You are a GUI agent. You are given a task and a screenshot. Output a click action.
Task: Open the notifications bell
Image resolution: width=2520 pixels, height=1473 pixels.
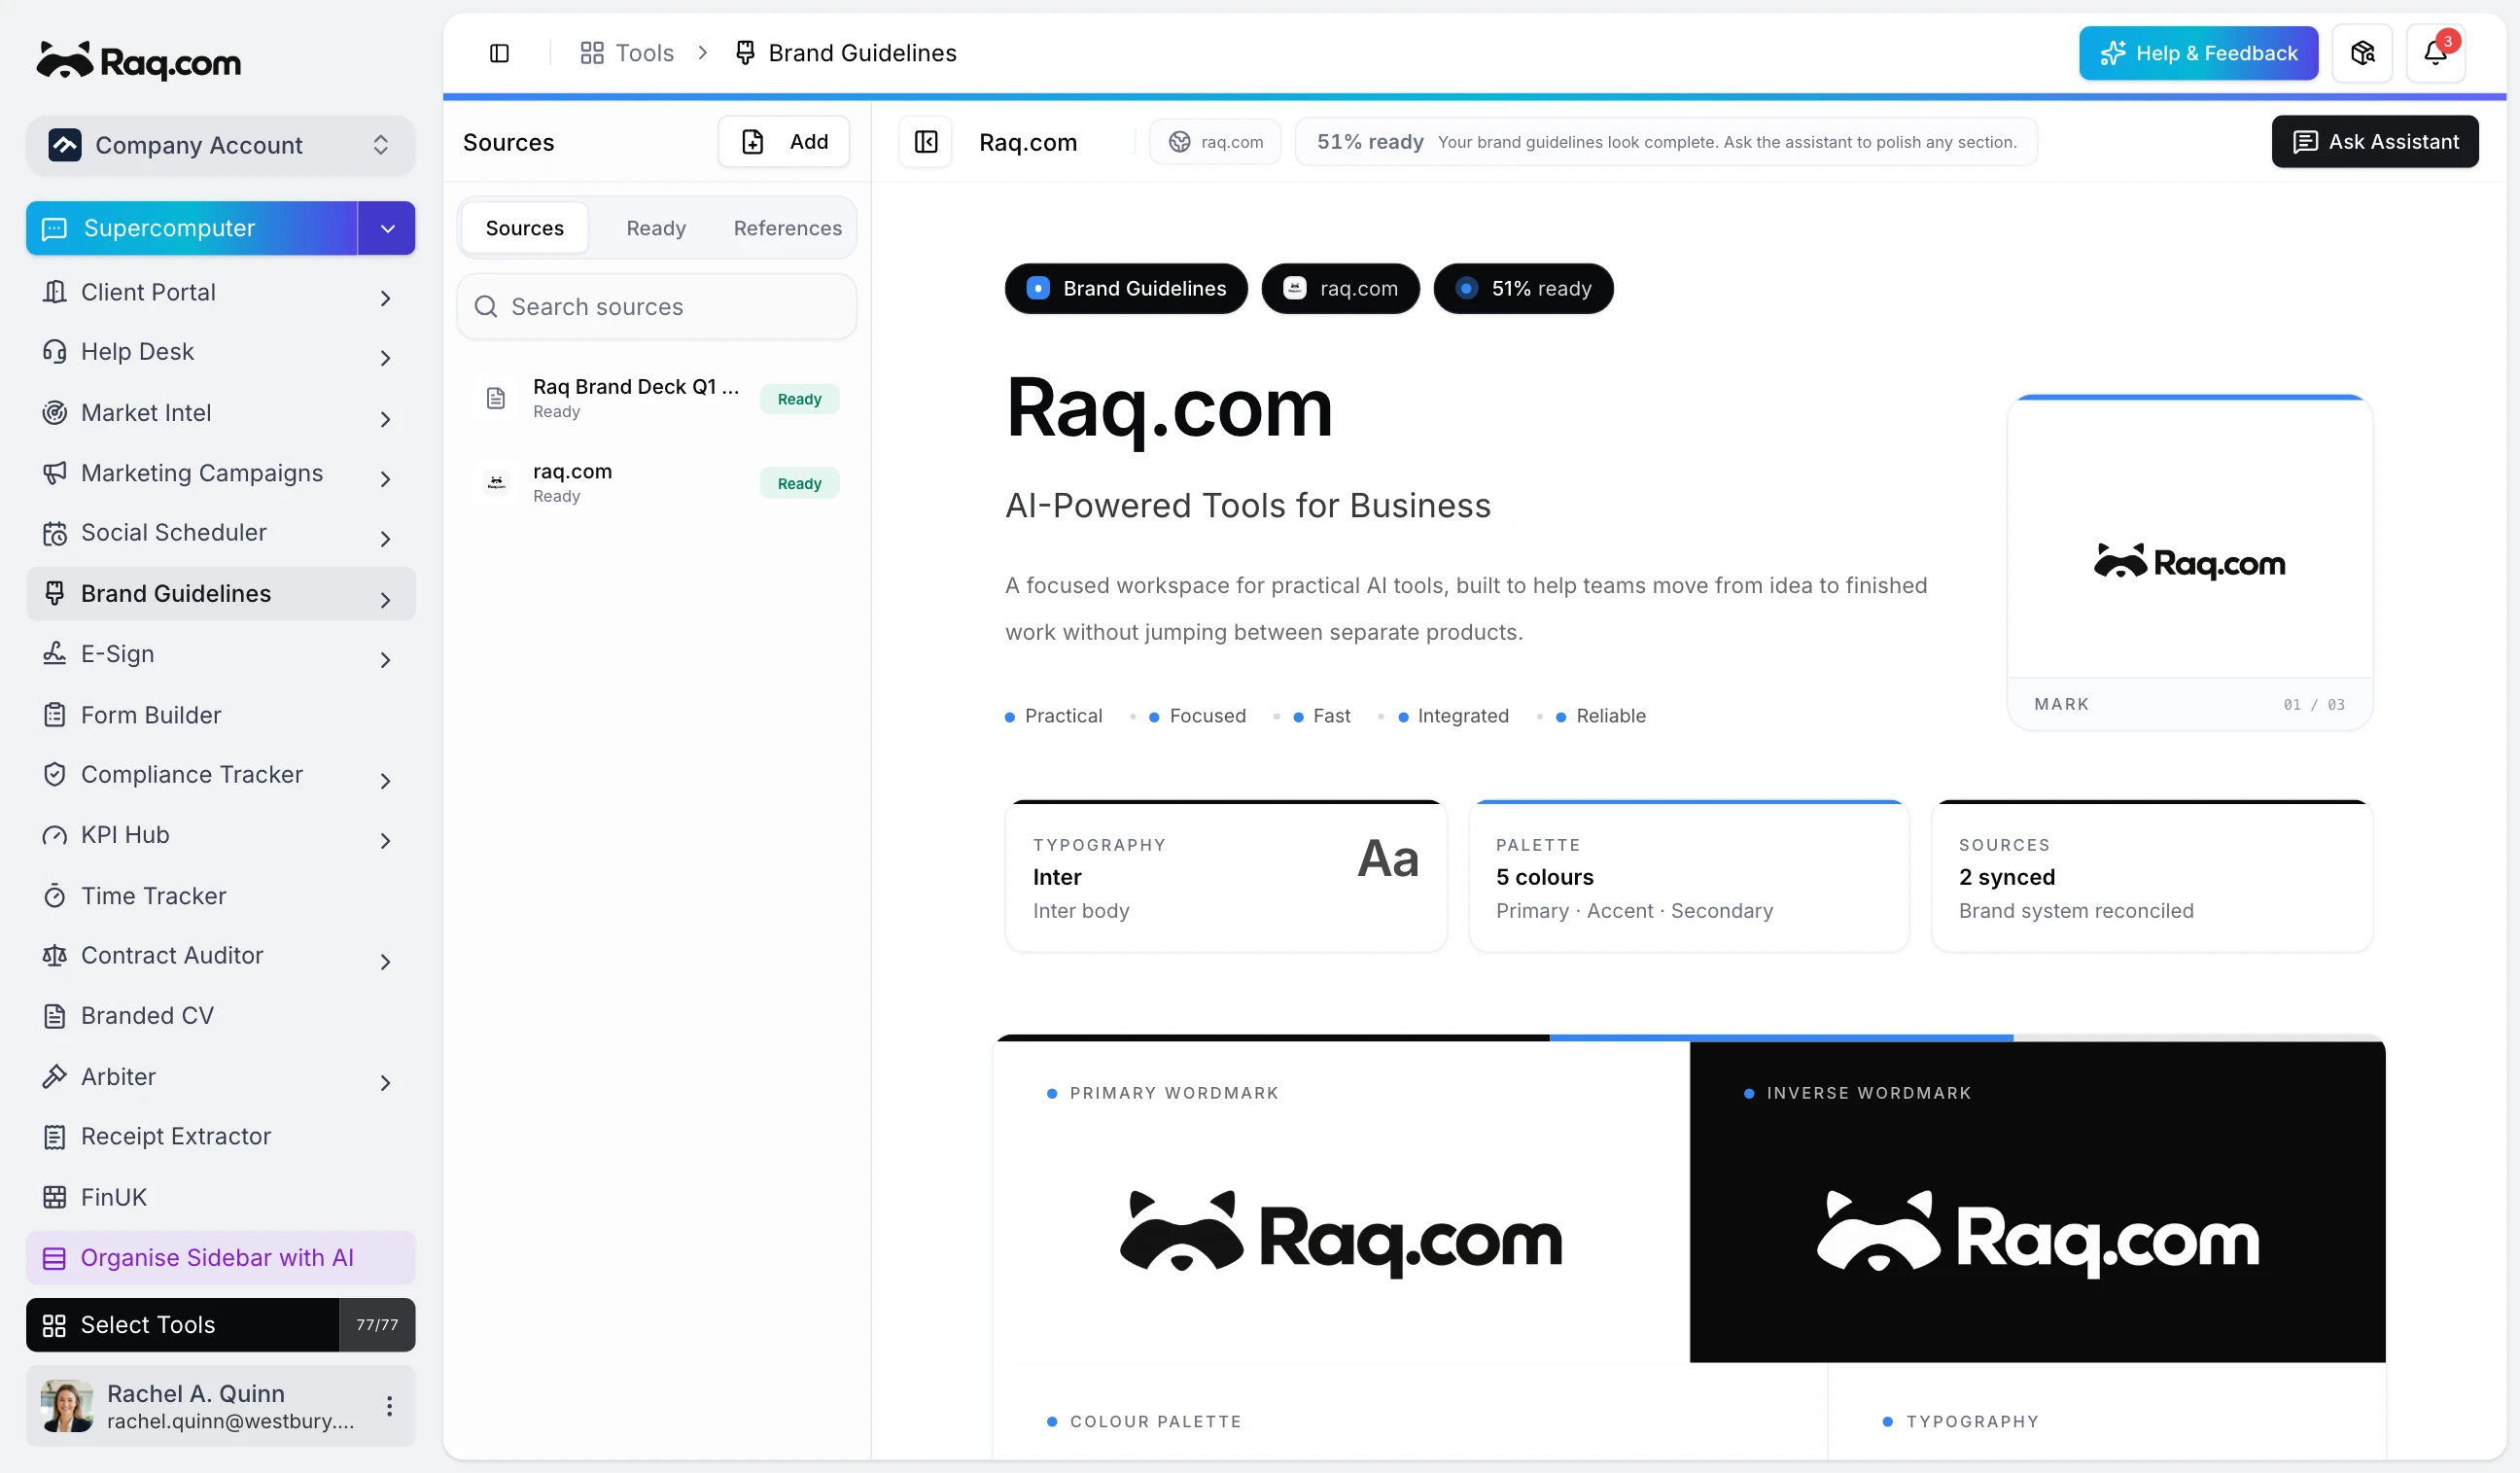point(2434,53)
